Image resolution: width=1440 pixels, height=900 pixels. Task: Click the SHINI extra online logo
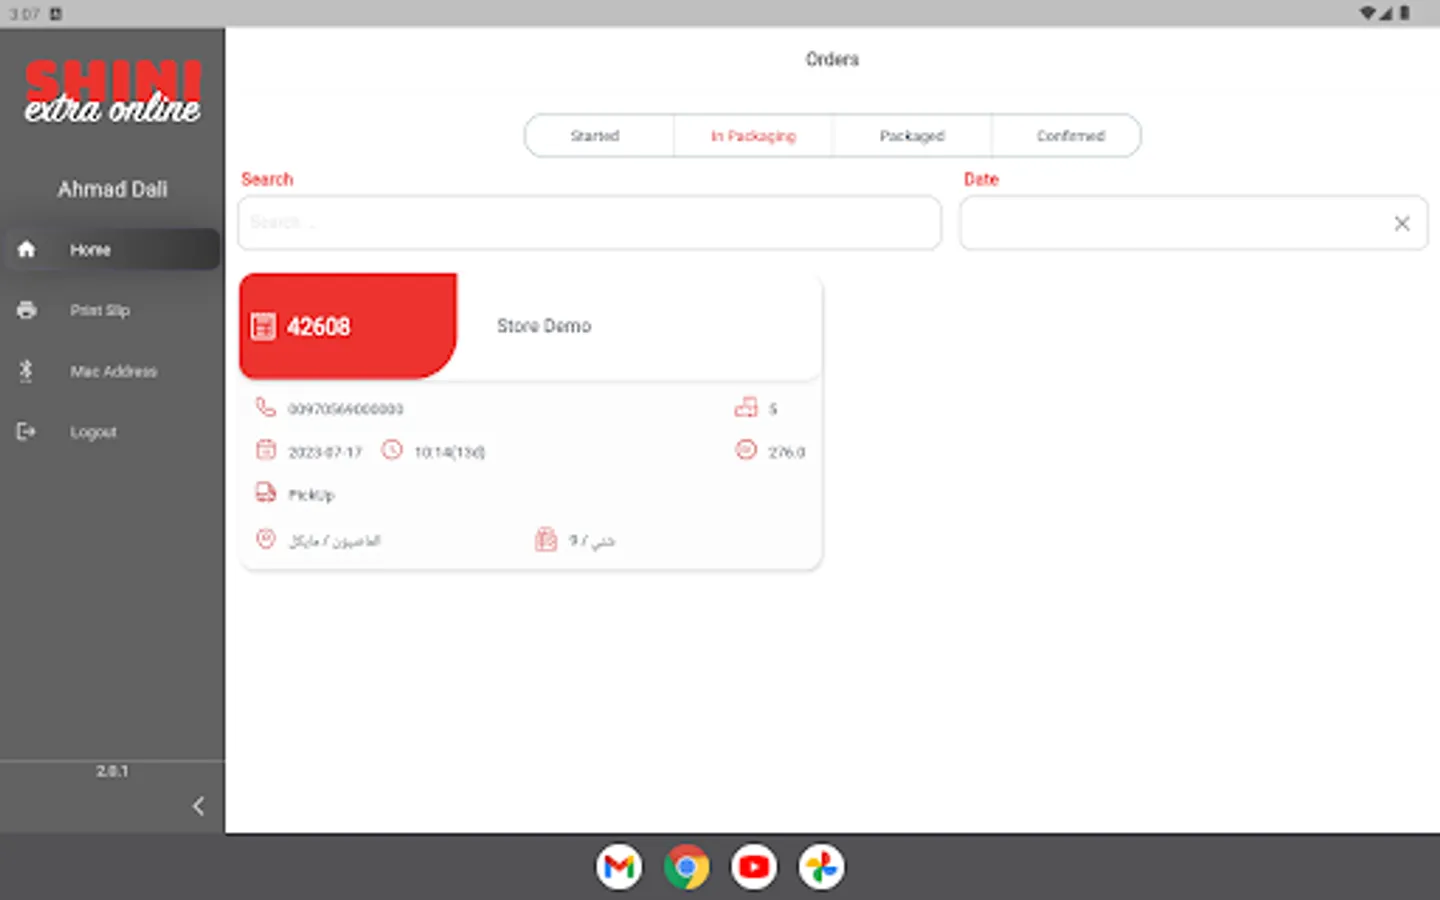113,92
